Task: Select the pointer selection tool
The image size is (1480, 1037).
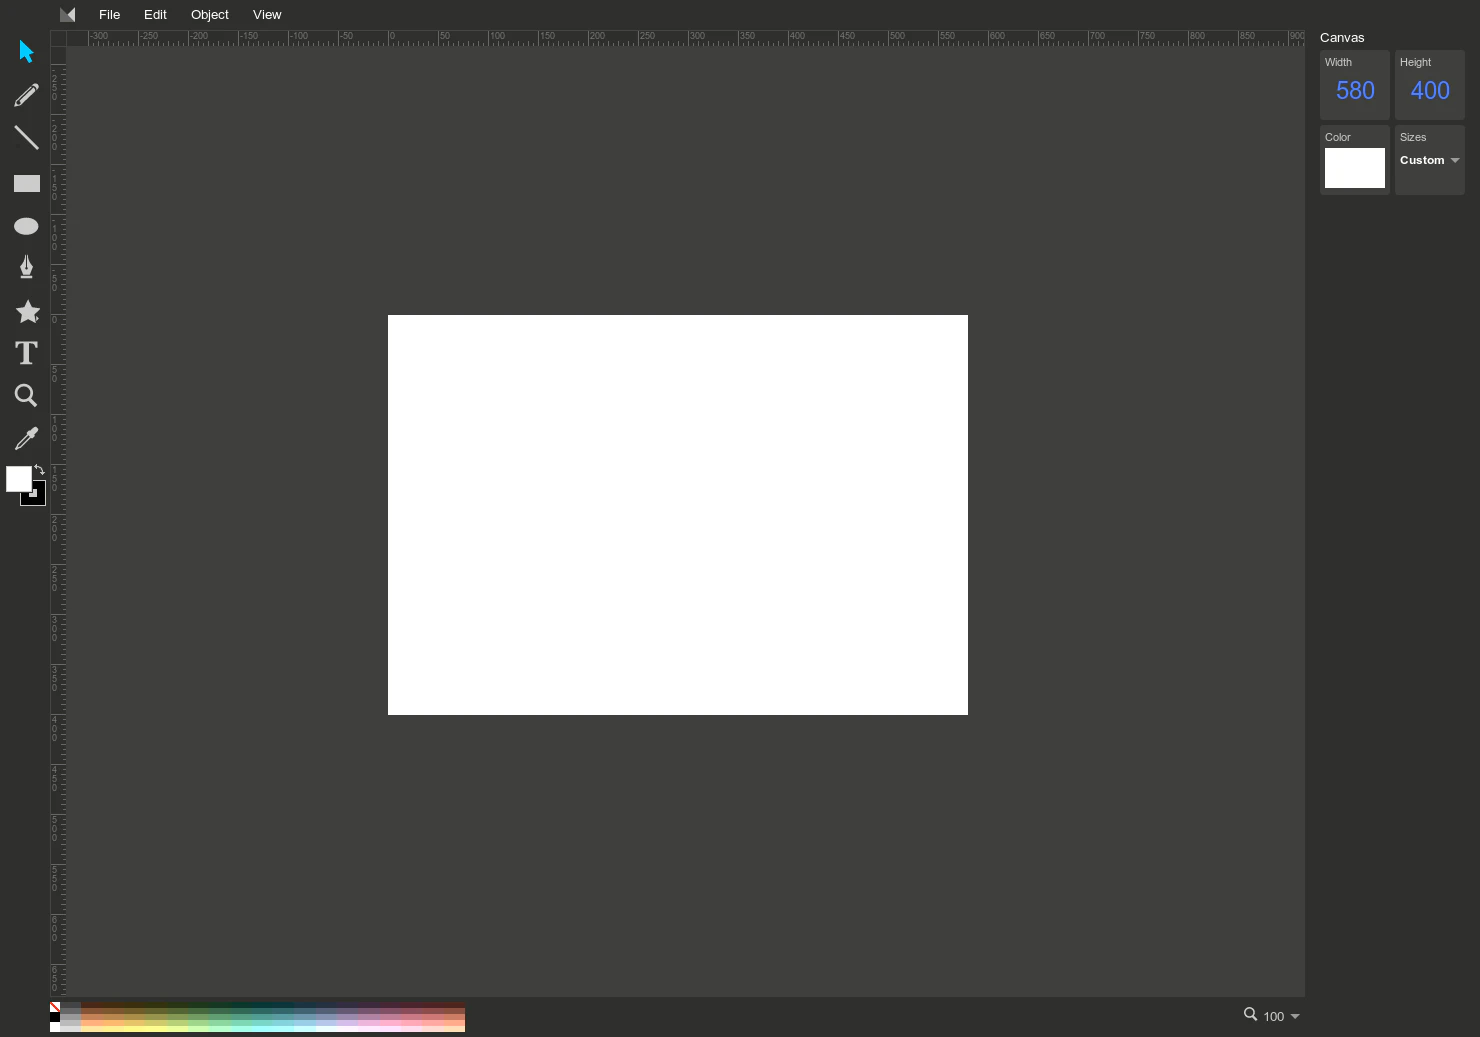Action: (x=26, y=51)
